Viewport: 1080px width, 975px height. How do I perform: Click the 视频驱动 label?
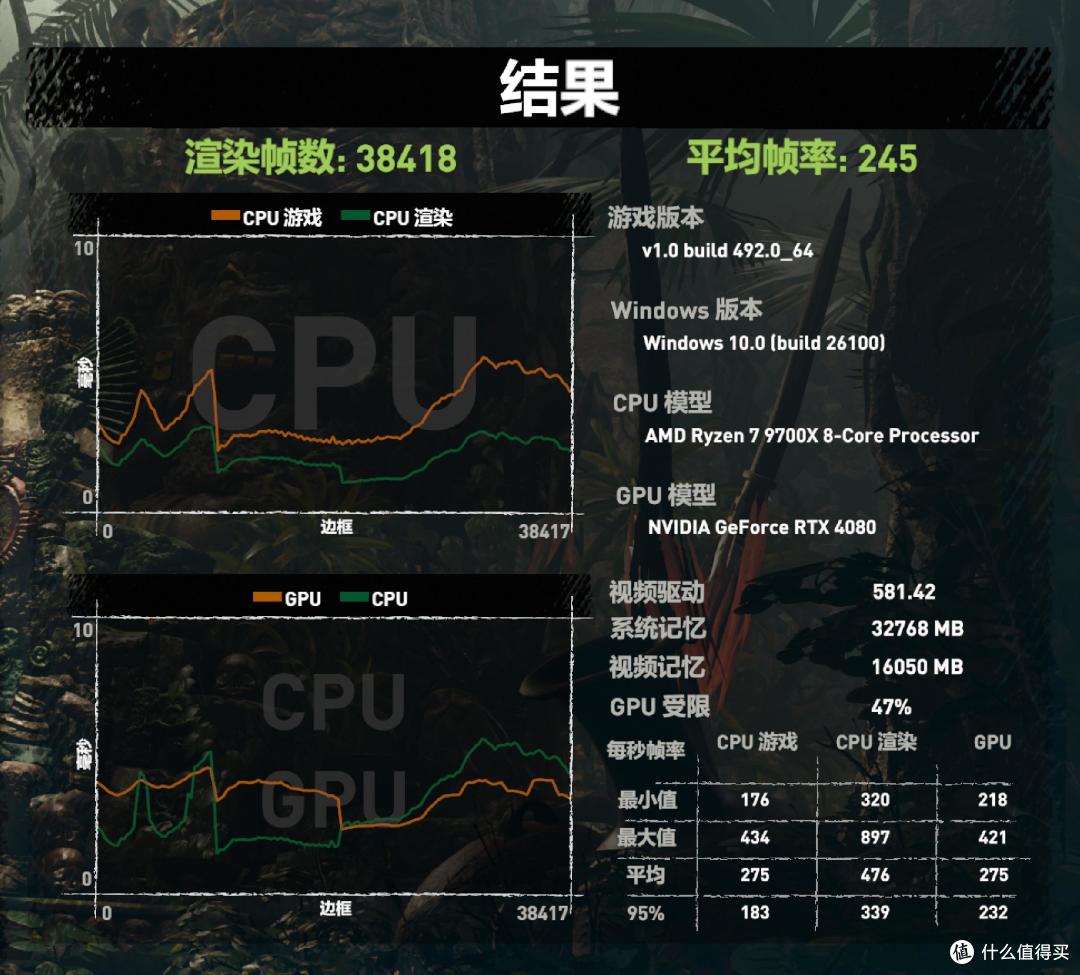coord(656,592)
